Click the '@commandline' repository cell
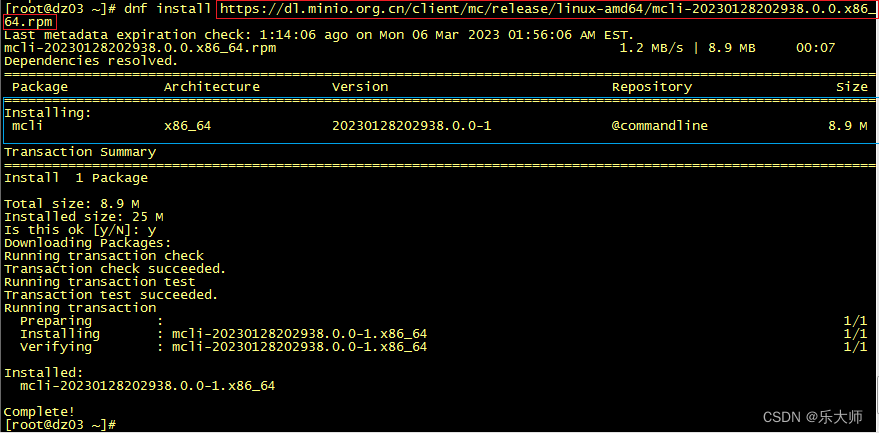 pyautogui.click(x=659, y=126)
